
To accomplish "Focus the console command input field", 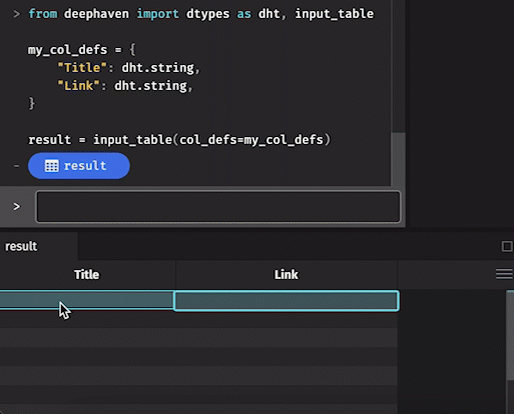I will (218, 206).
